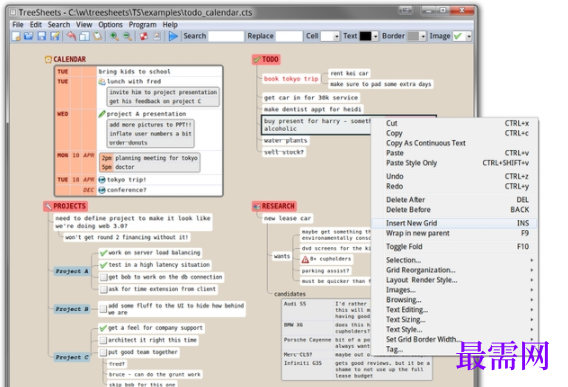Click the black Text color swatch
Viewport: 568px width, 387px height.
point(366,36)
